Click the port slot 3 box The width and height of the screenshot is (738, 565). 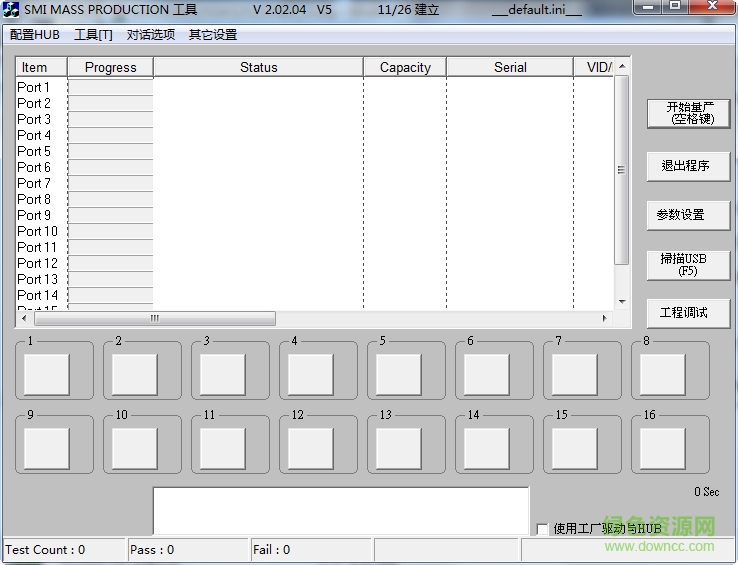click(x=223, y=375)
